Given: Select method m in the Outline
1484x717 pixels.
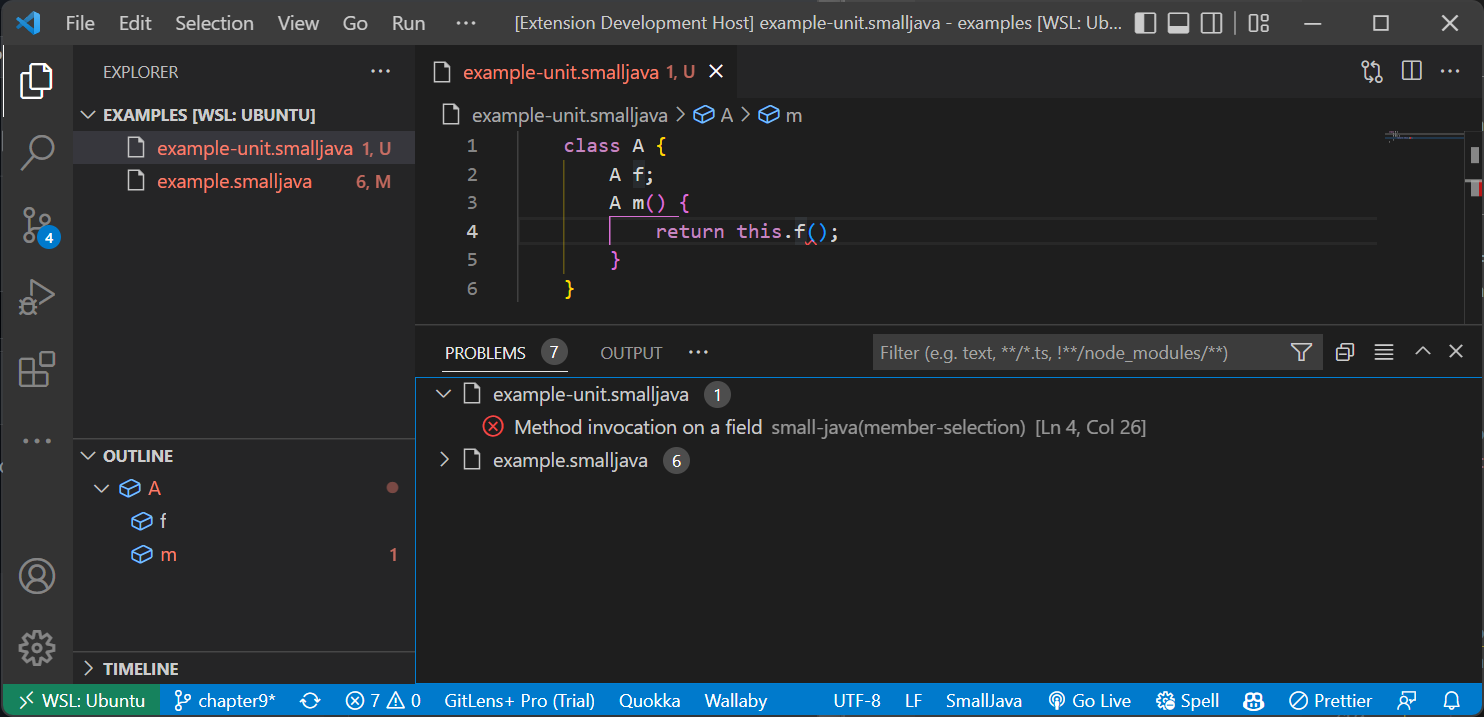Looking at the screenshot, I should coord(244,555).
